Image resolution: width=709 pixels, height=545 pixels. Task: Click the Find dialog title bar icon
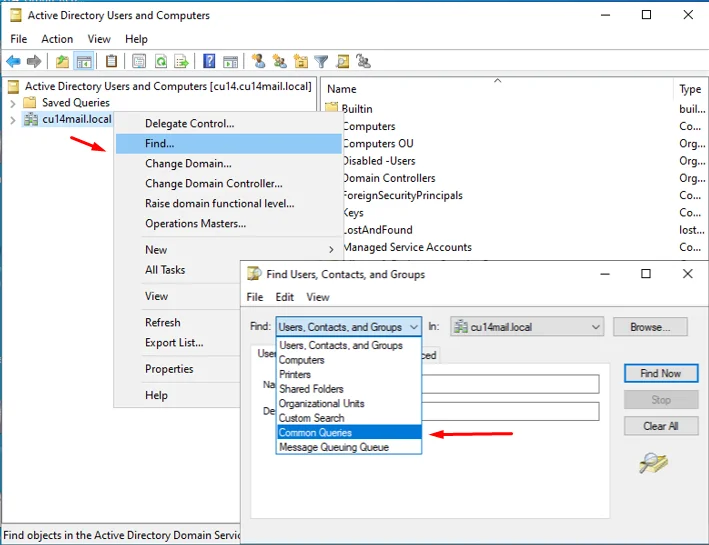click(254, 274)
